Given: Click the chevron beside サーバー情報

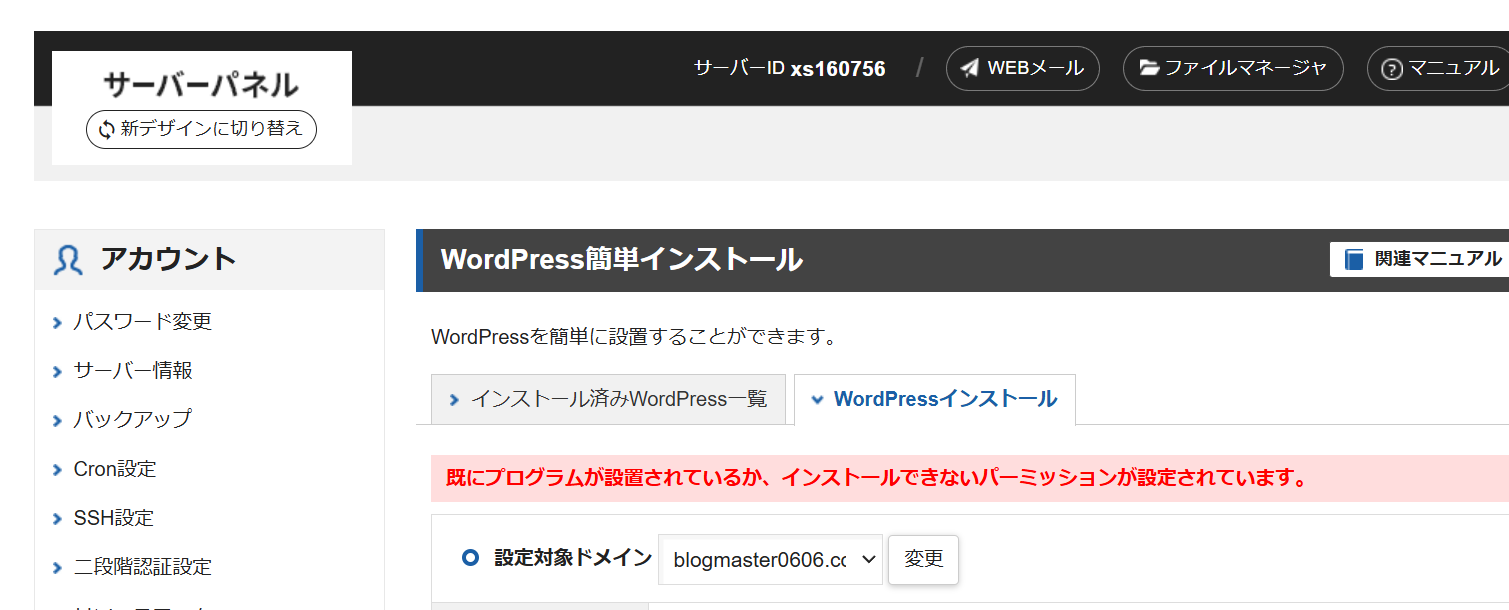Looking at the screenshot, I should tap(58, 371).
